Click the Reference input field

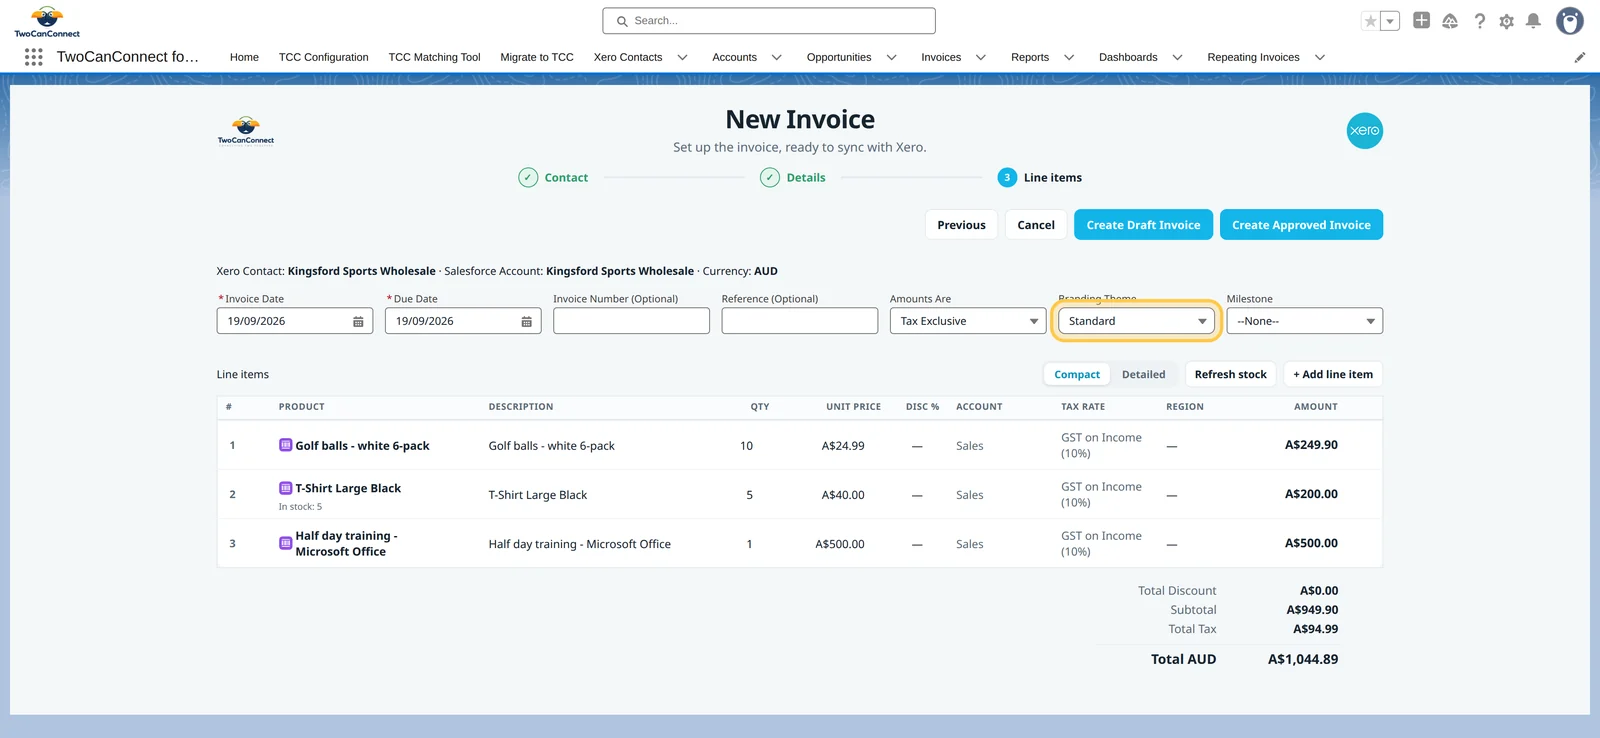tap(800, 321)
